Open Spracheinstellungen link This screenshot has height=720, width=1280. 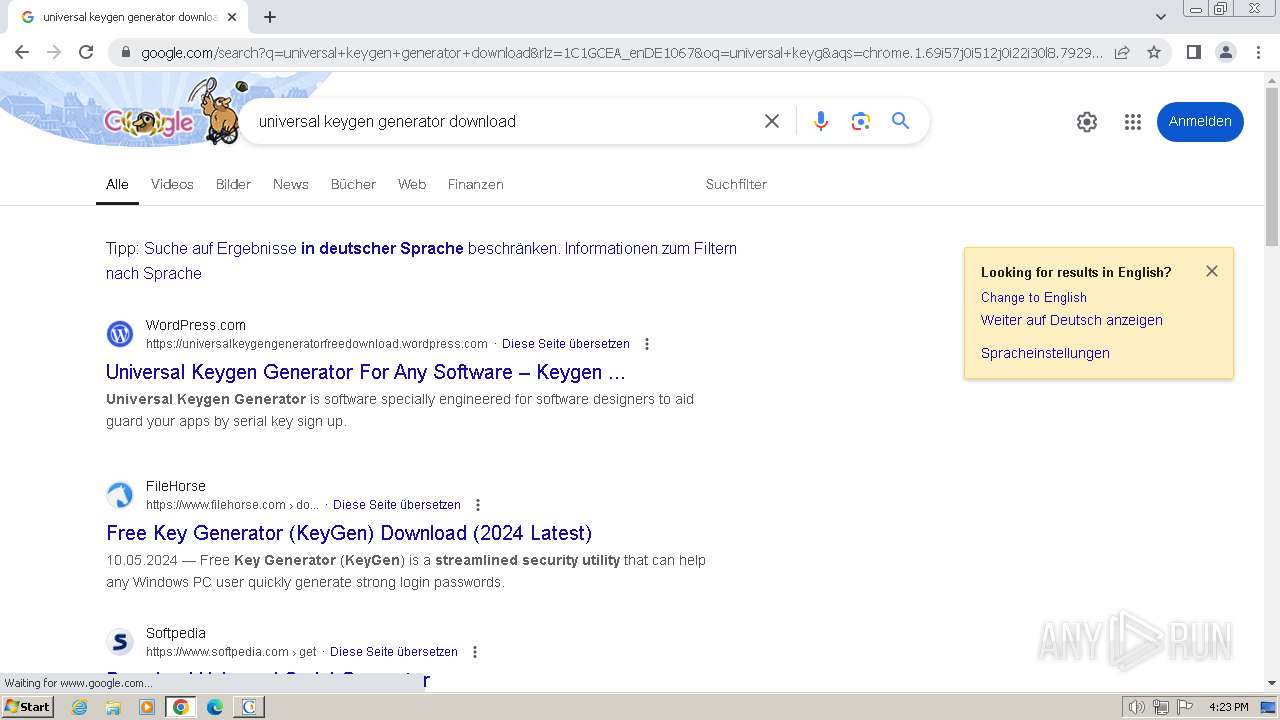coord(1045,353)
